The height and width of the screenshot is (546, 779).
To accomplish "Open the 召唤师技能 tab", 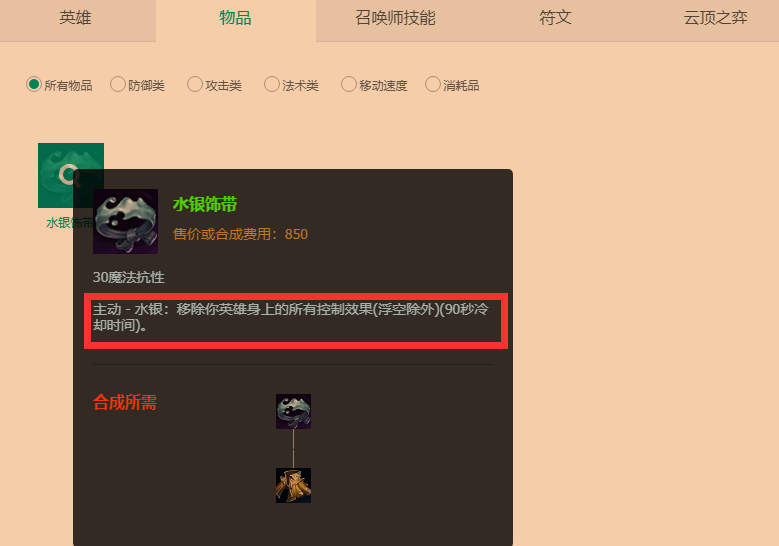I will 395,18.
